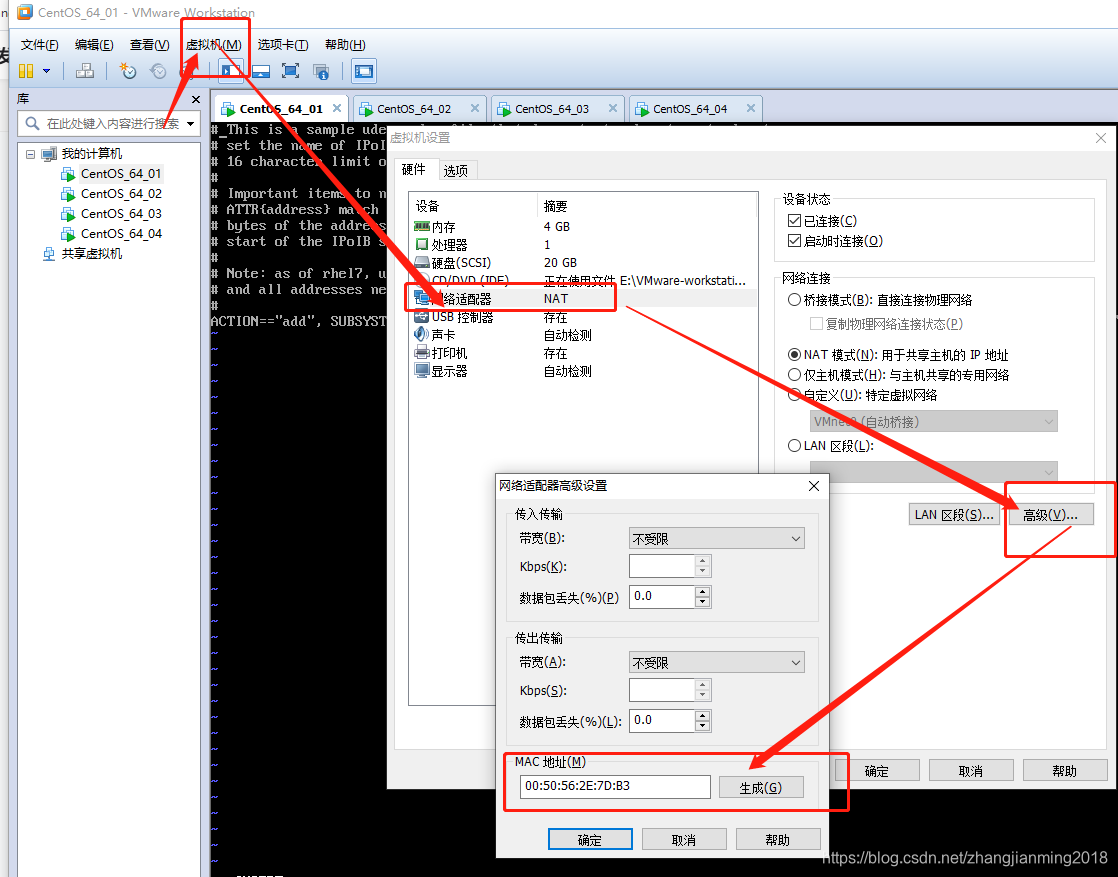Viewport: 1118px width, 877px height.
Task: Click the Unity mode toolbar icon
Action: [322, 71]
